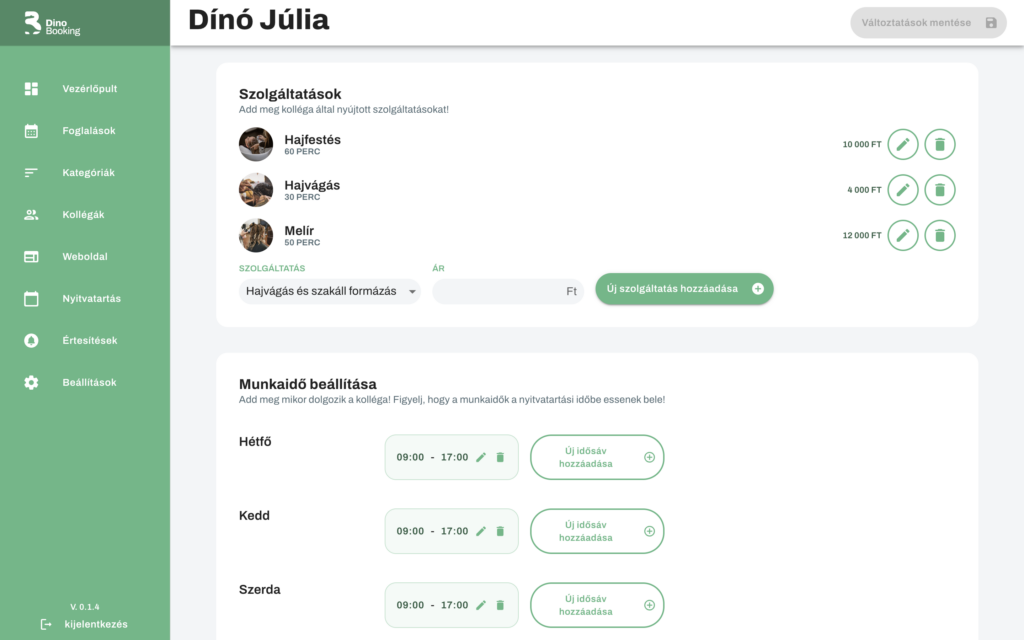1024x640 pixels.
Task: Go to Foglalások page
Action: tap(88, 131)
